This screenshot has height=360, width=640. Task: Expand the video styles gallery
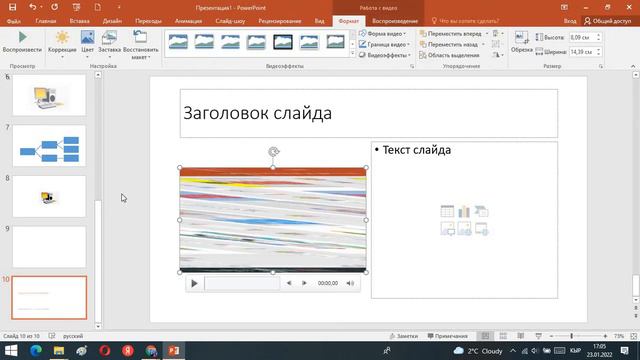point(353,53)
